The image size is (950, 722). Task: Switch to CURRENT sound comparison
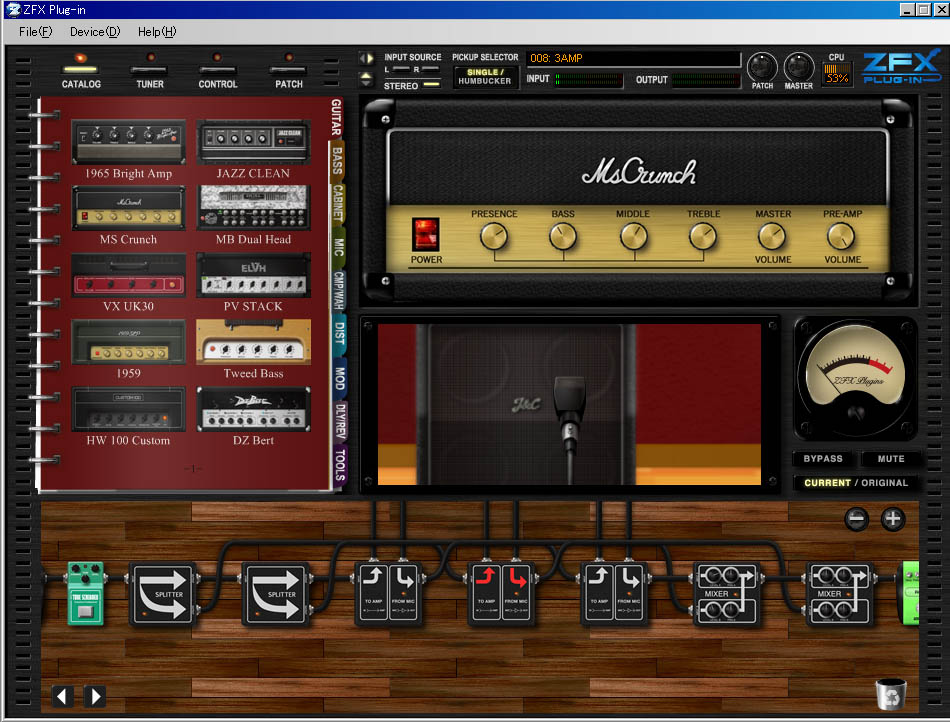[x=828, y=483]
